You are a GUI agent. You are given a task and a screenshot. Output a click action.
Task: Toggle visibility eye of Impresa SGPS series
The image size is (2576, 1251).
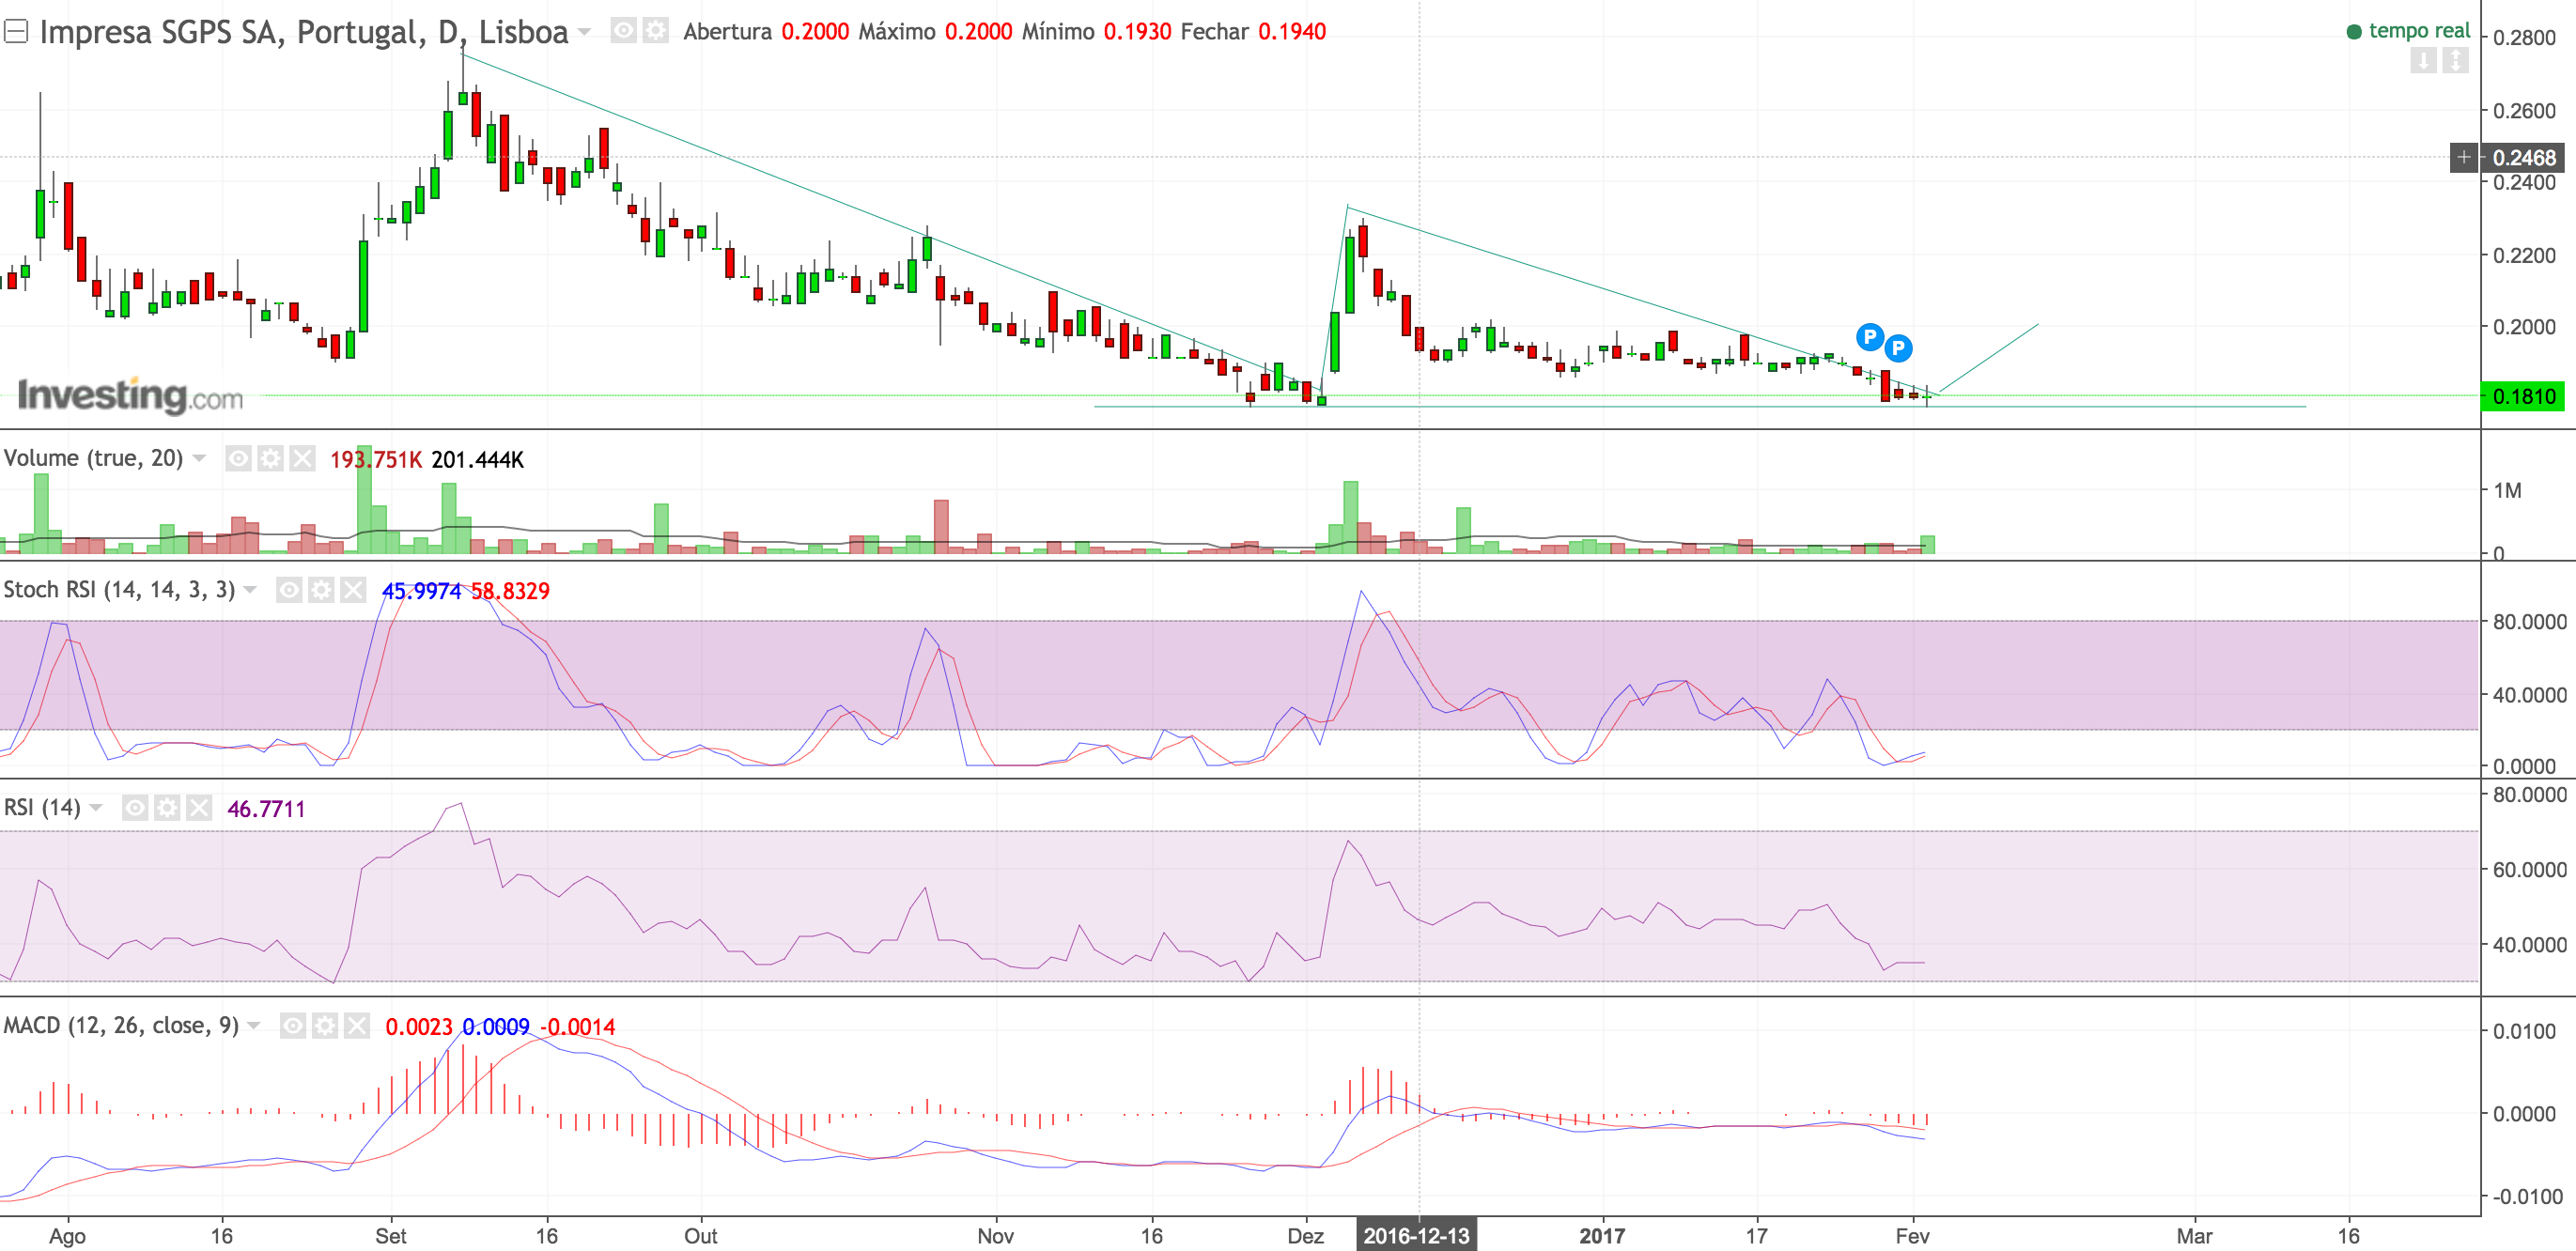click(x=623, y=31)
